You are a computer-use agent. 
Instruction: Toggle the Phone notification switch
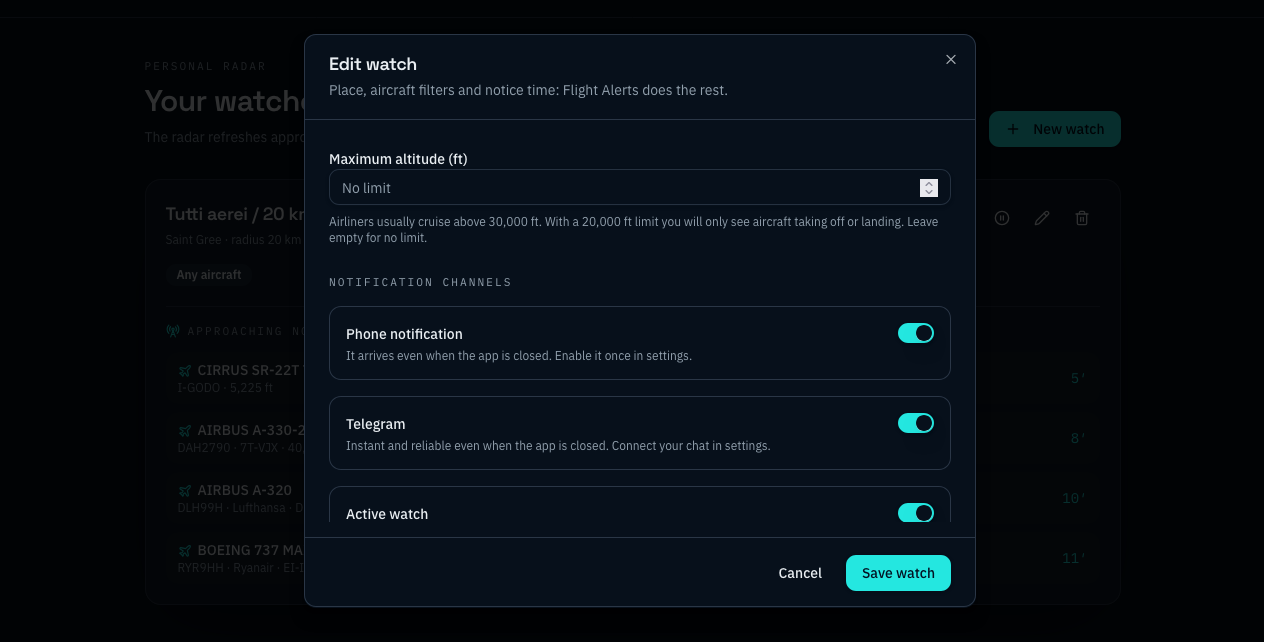point(916,333)
